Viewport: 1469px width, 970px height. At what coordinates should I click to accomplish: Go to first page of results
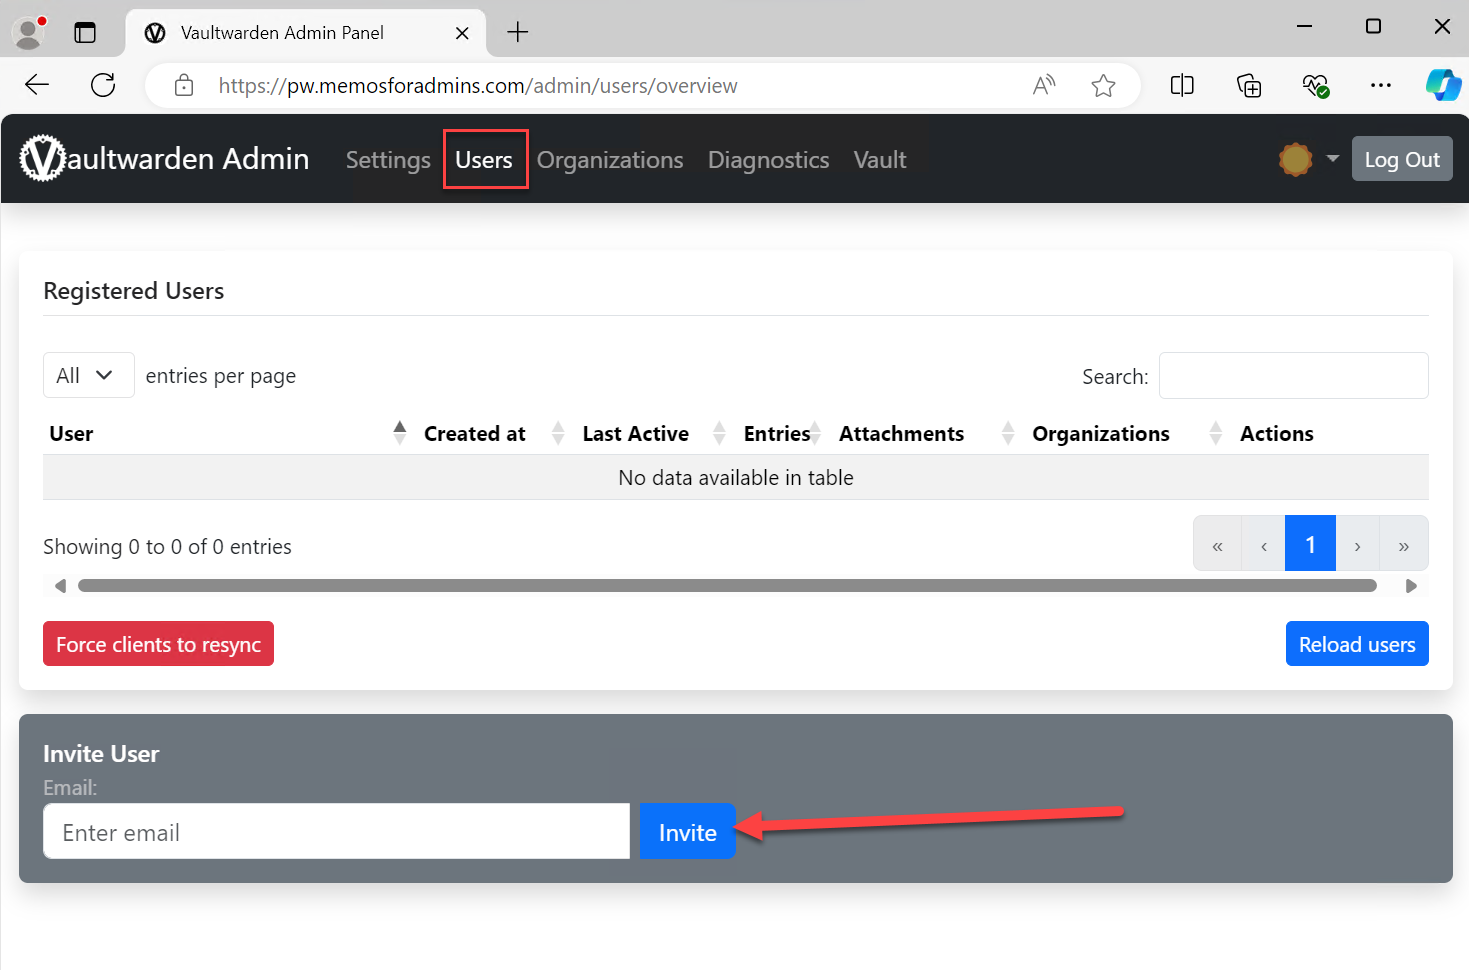(1217, 545)
